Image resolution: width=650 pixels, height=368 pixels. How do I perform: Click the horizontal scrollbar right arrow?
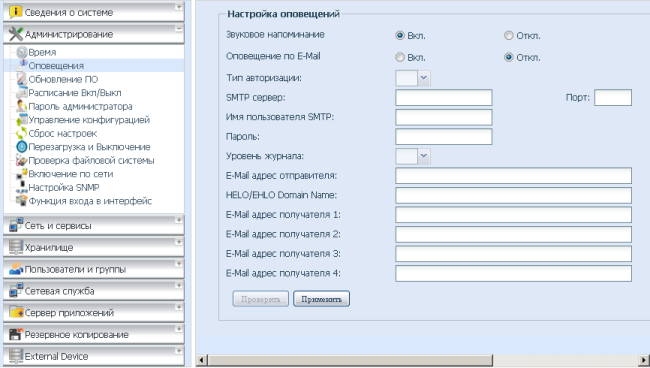pos(644,360)
